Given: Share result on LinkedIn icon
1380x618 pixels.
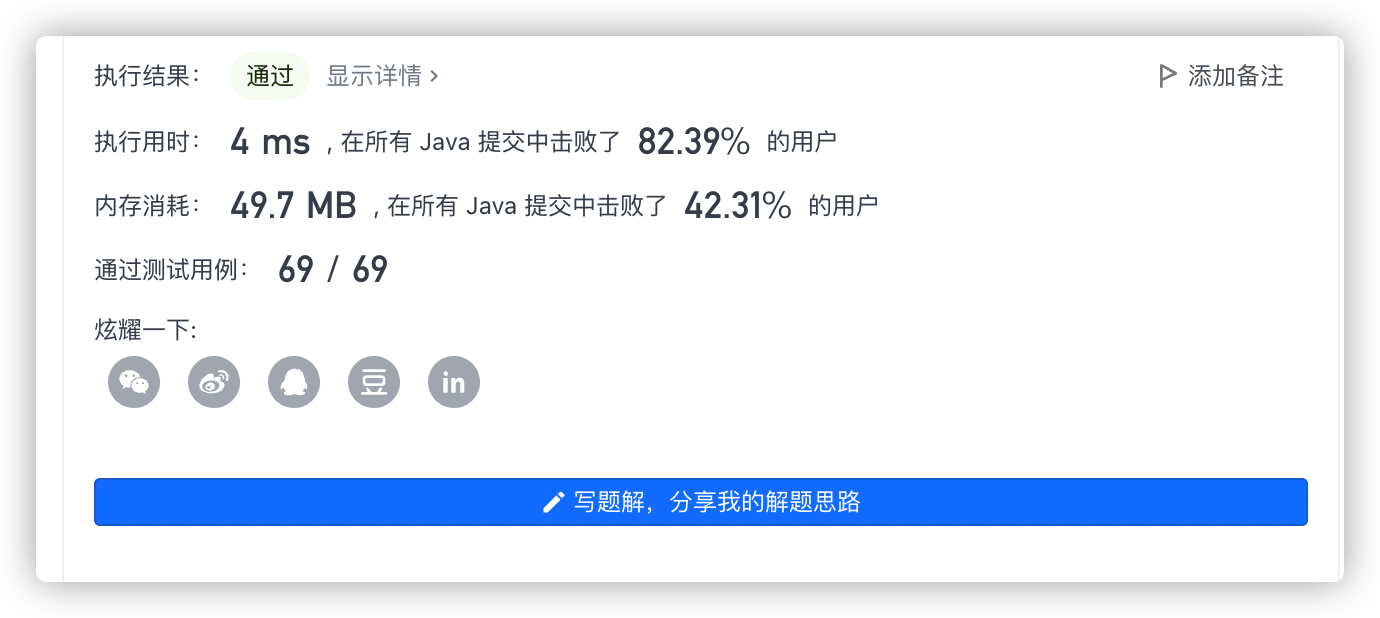Looking at the screenshot, I should (454, 382).
